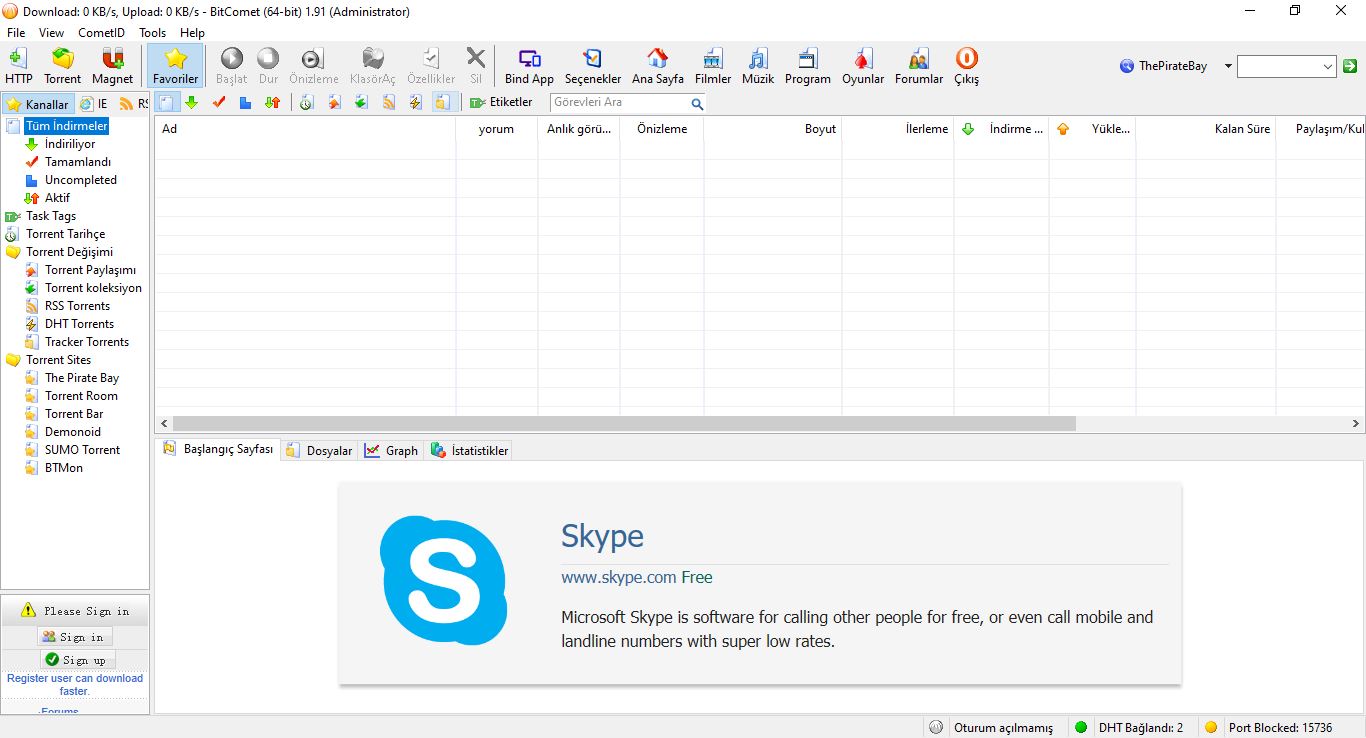1366x738 pixels.
Task: Open Demonoid site entry
Action: [x=73, y=432]
